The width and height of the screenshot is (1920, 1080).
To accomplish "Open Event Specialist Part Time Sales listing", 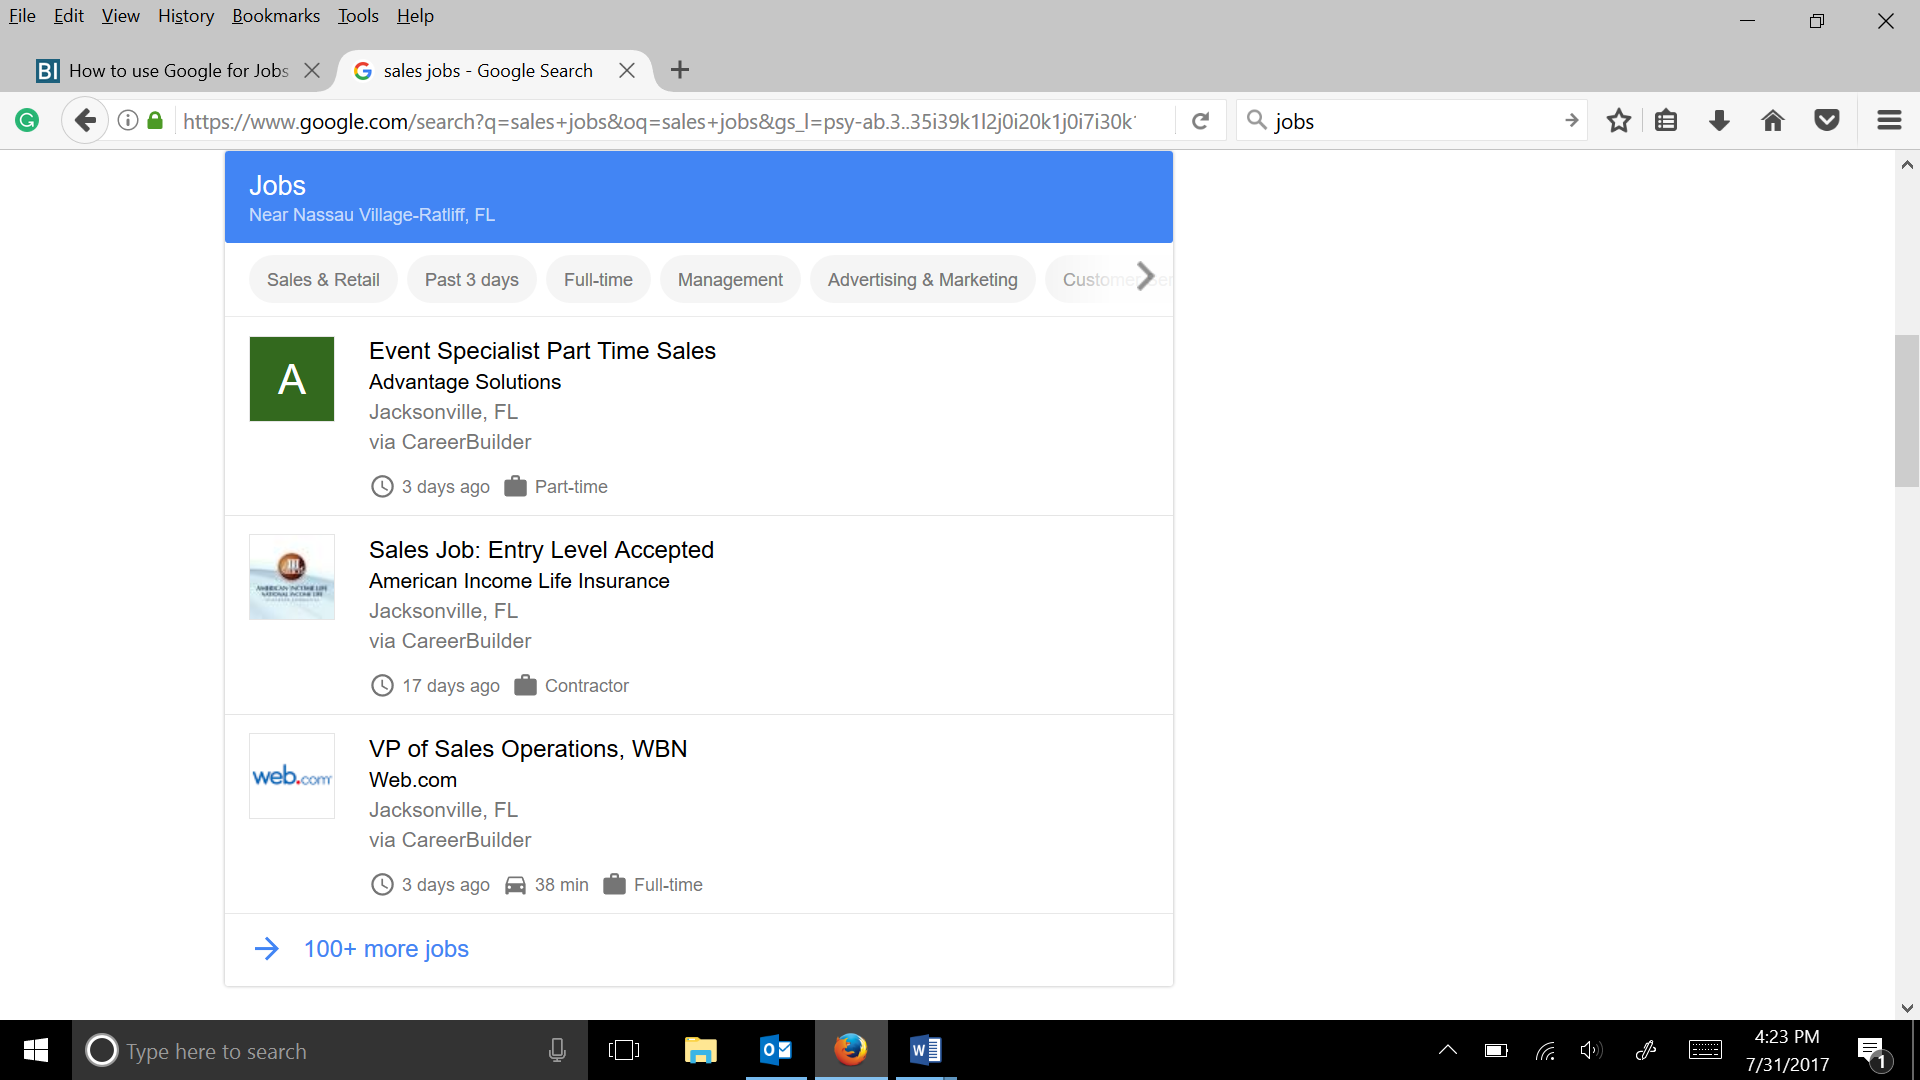I will click(x=542, y=351).
